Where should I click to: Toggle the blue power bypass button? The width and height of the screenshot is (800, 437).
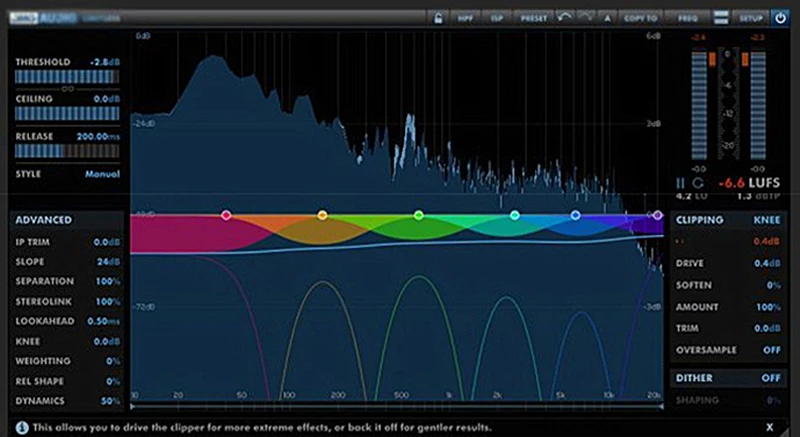click(x=780, y=18)
